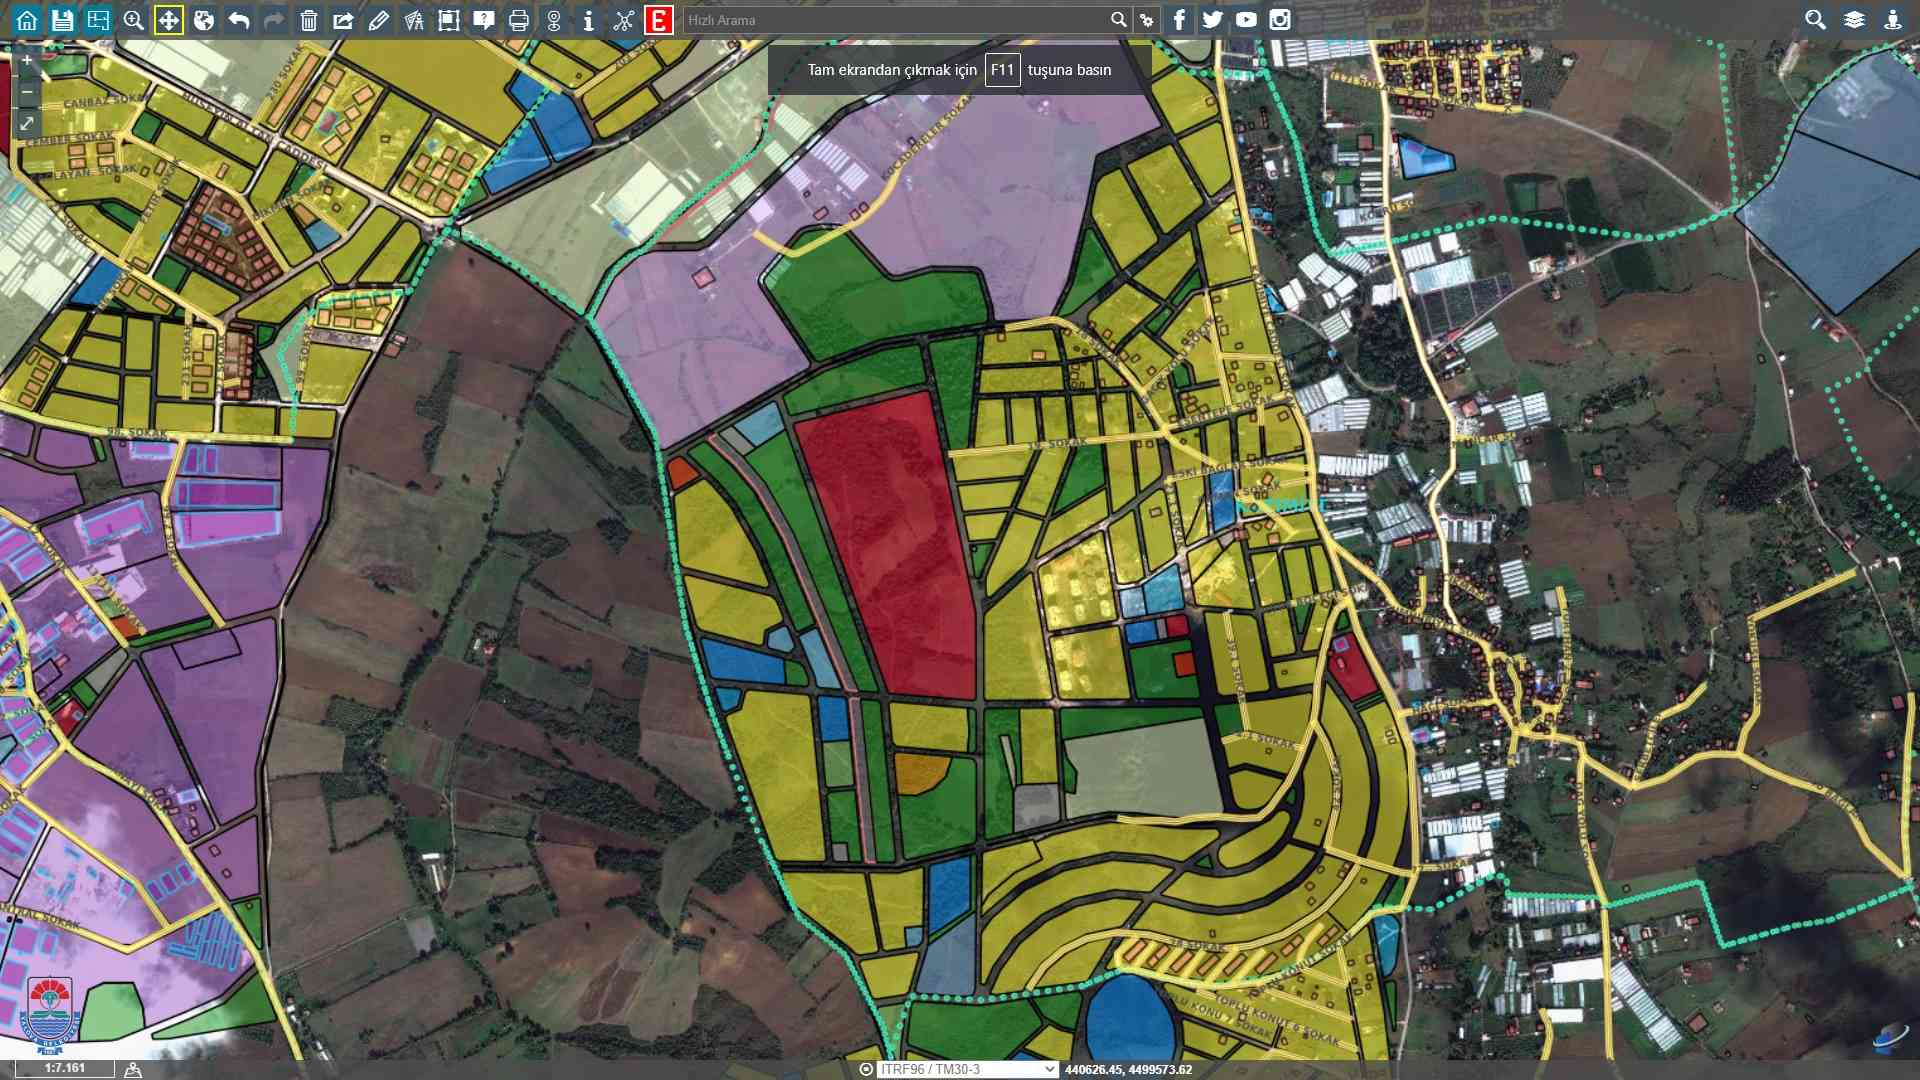
Task: Click the trash (delete) icon
Action: [308, 20]
